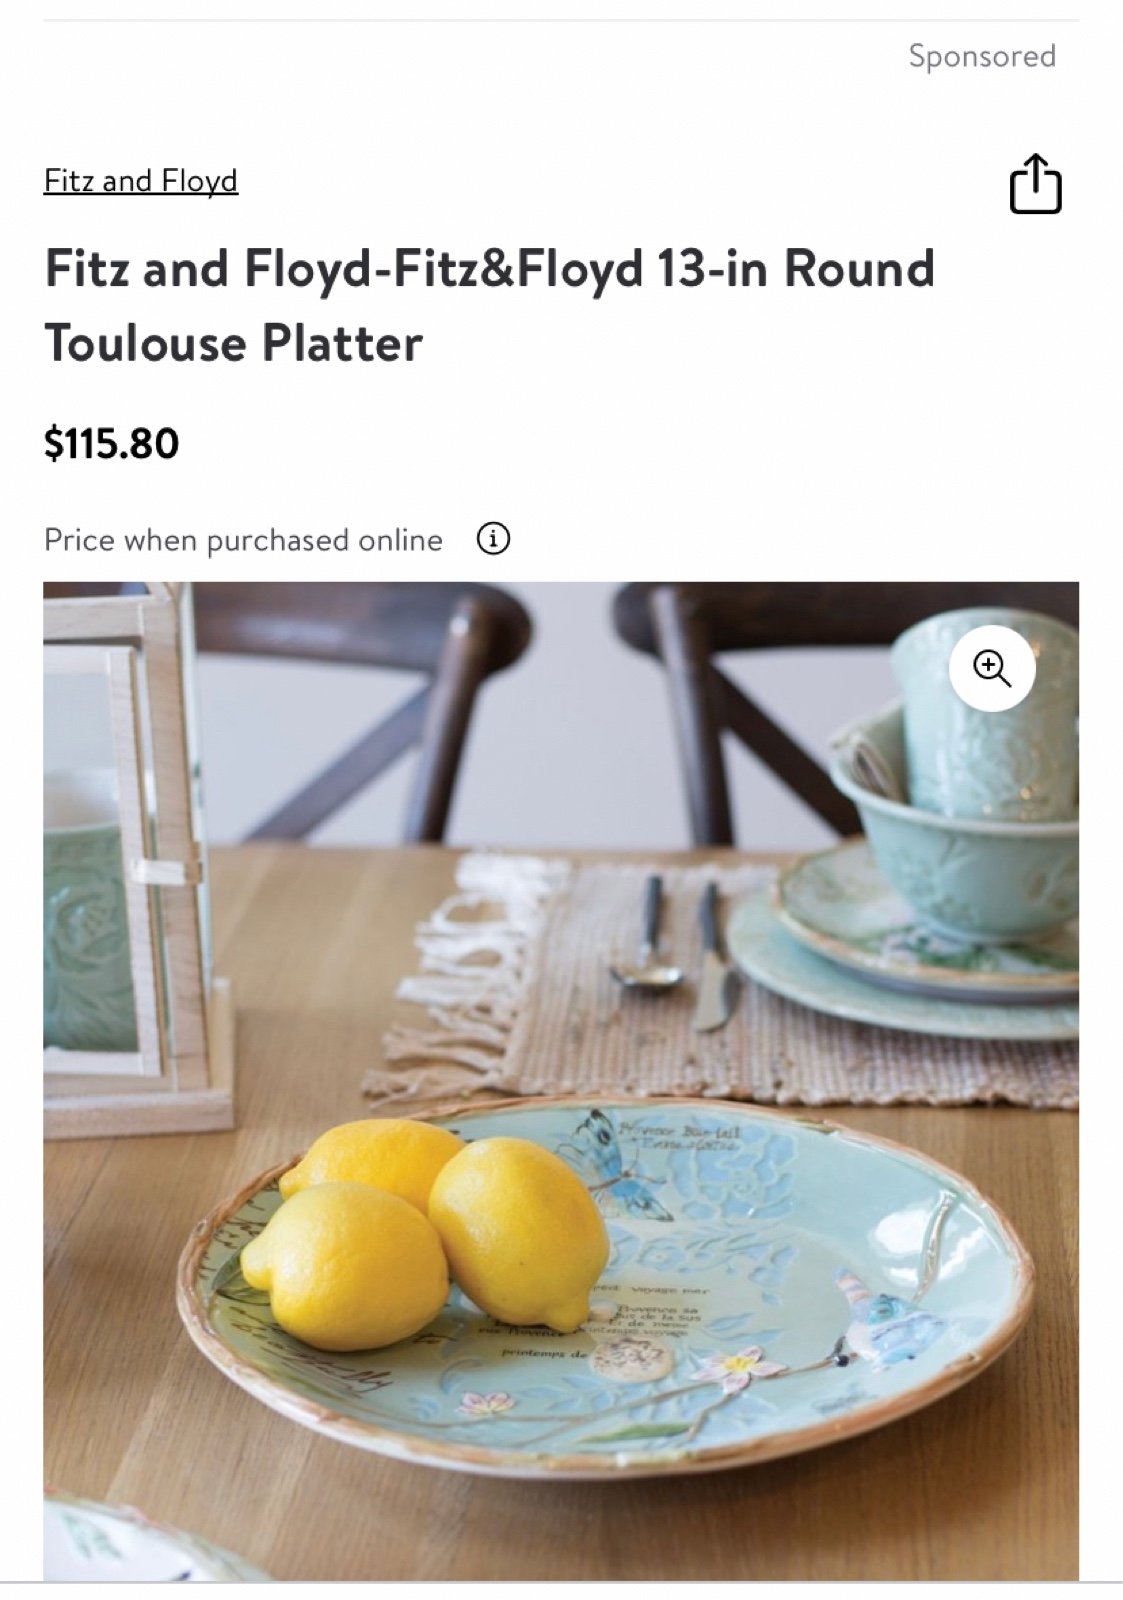Click the $115.80 price
Viewport: 1123px width, 1600px height.
coord(112,443)
